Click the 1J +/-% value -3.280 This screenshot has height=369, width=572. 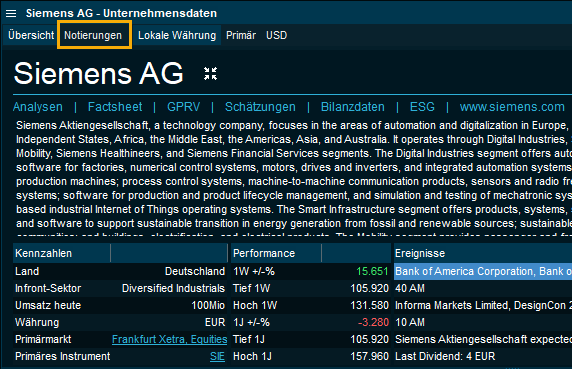pos(373,322)
